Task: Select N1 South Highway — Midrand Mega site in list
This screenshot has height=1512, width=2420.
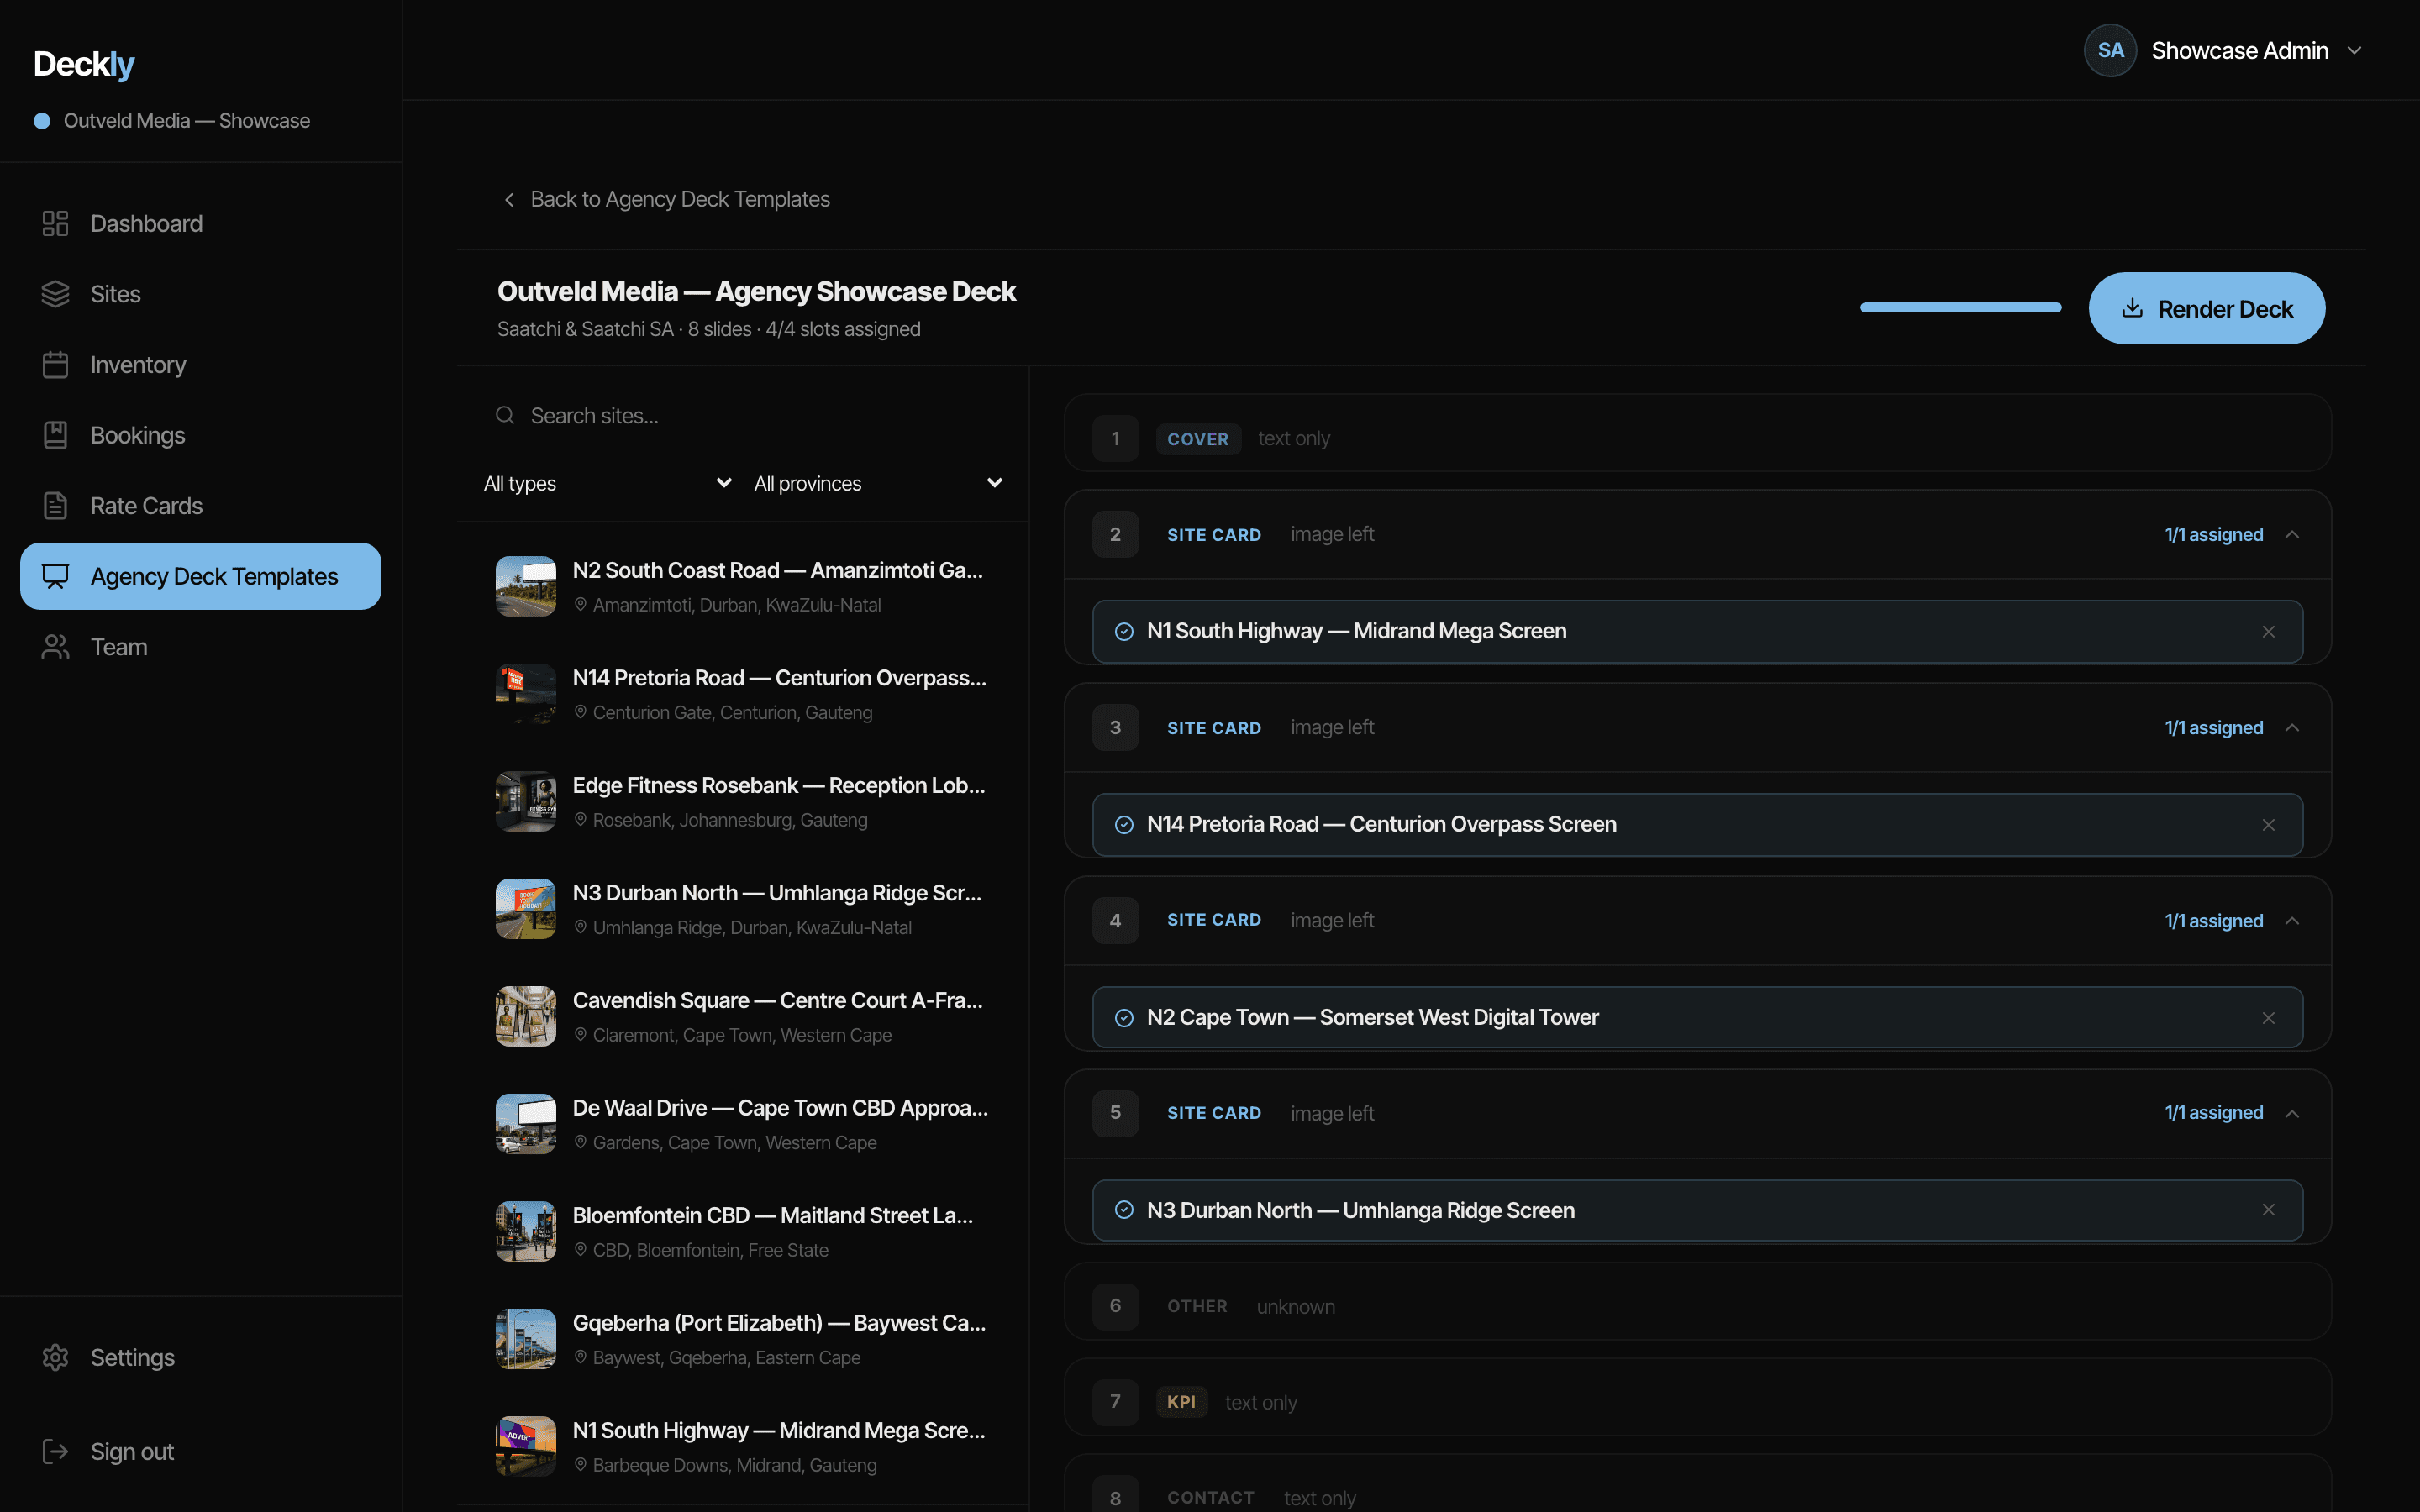Action: (x=743, y=1446)
